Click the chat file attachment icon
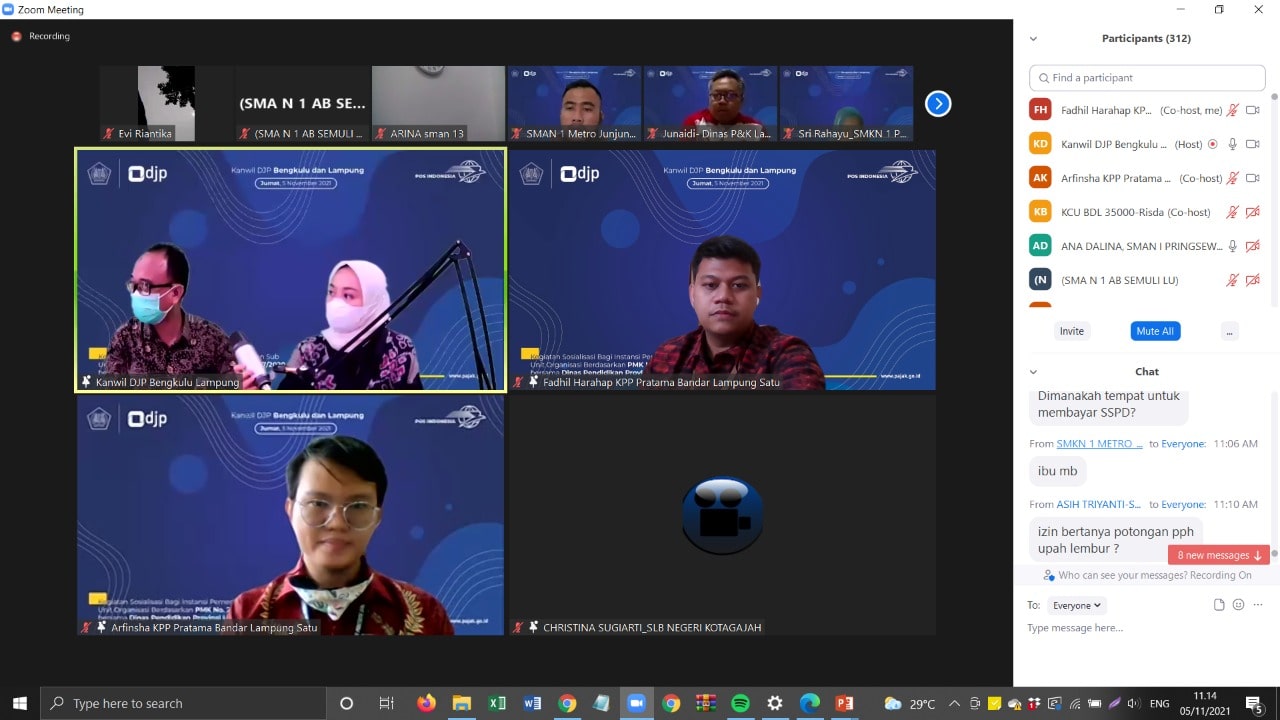 (x=1219, y=605)
